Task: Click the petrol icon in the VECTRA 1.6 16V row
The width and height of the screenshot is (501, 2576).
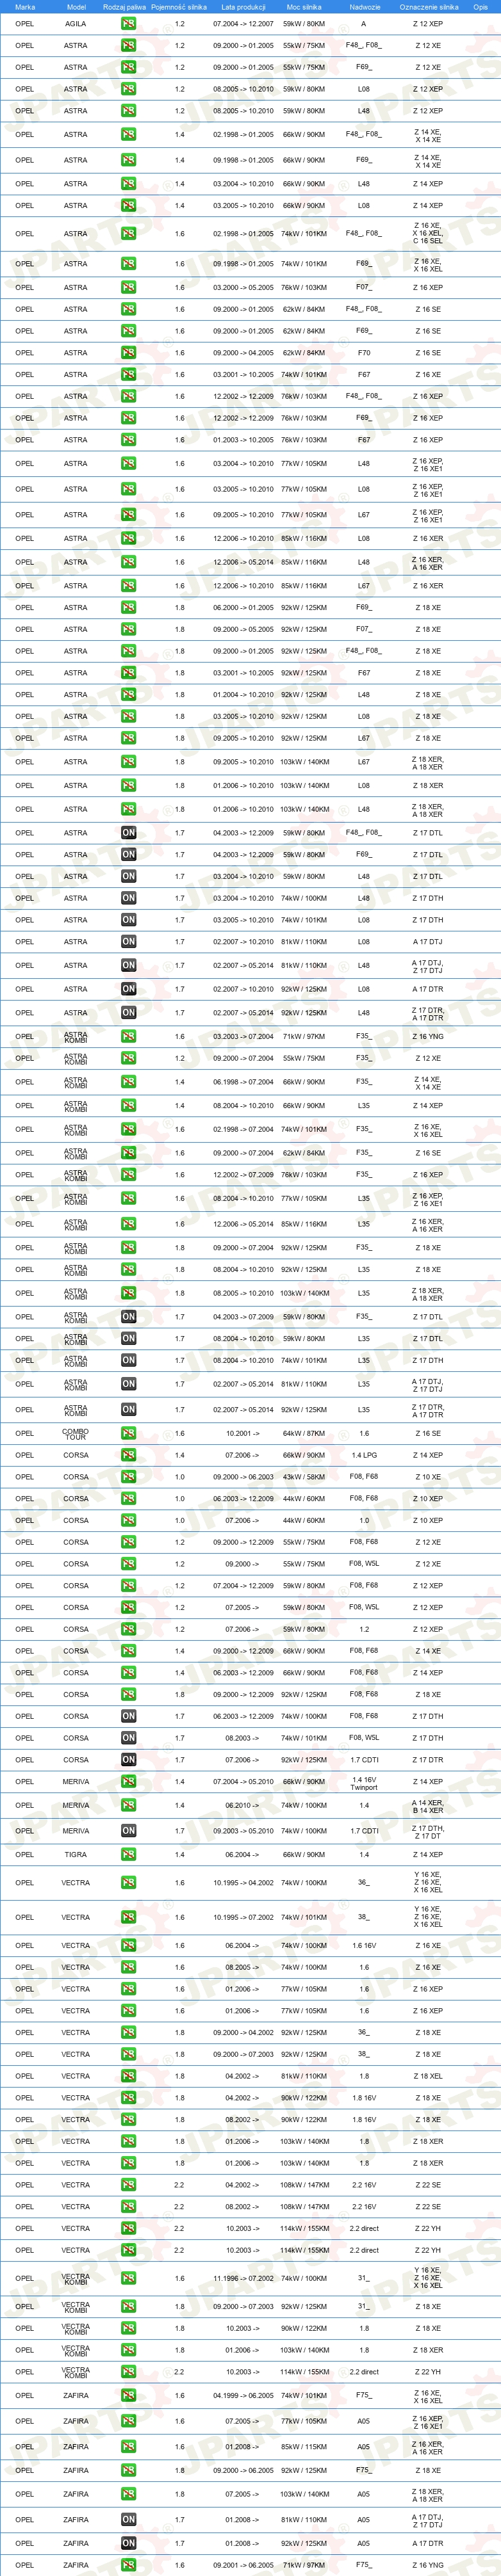Action: pos(128,1946)
